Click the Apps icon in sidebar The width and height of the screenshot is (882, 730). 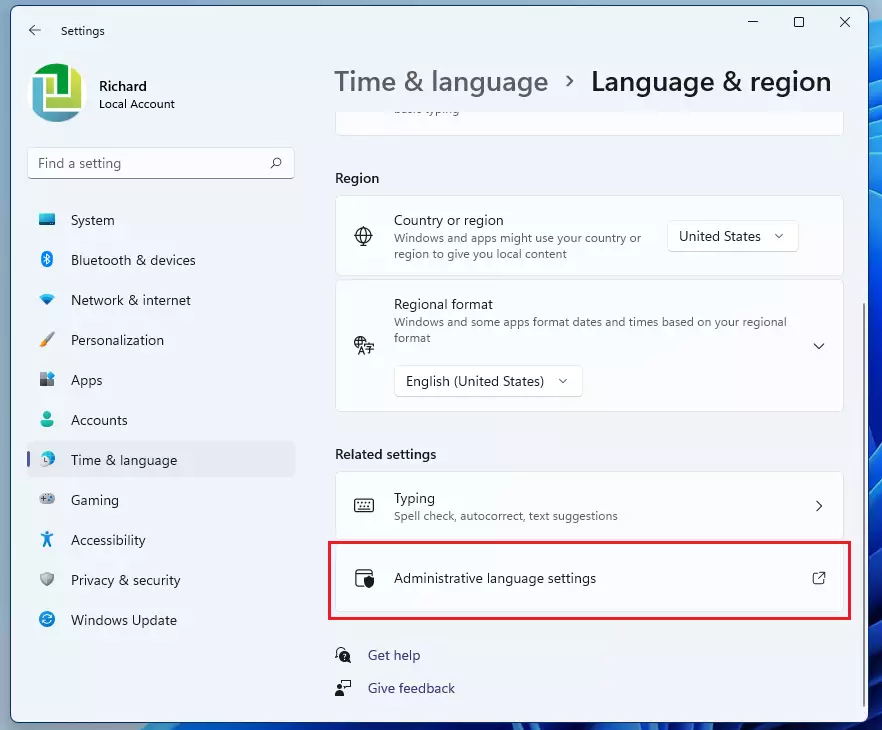tap(47, 380)
